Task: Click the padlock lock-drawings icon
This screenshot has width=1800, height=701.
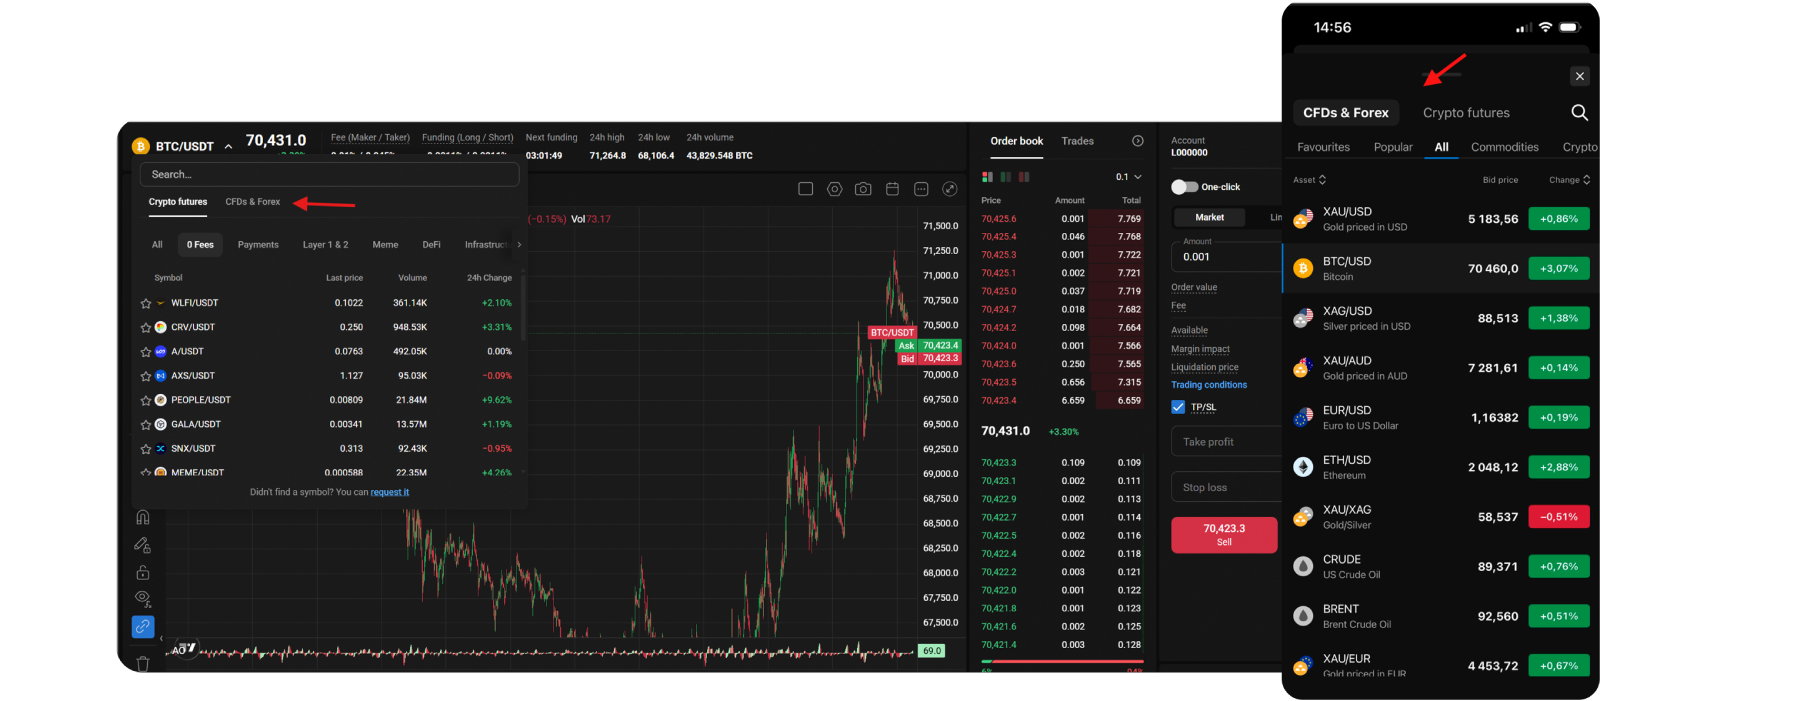Action: (x=143, y=572)
